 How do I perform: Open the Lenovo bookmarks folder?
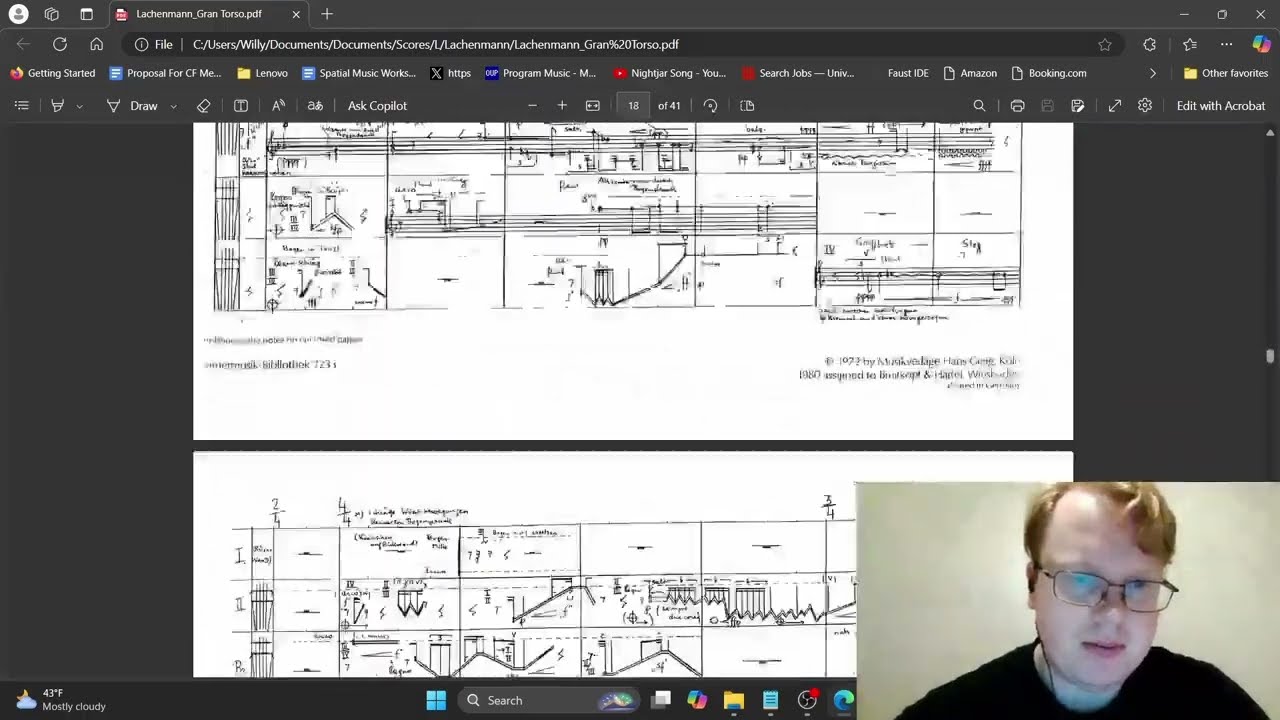tap(262, 73)
